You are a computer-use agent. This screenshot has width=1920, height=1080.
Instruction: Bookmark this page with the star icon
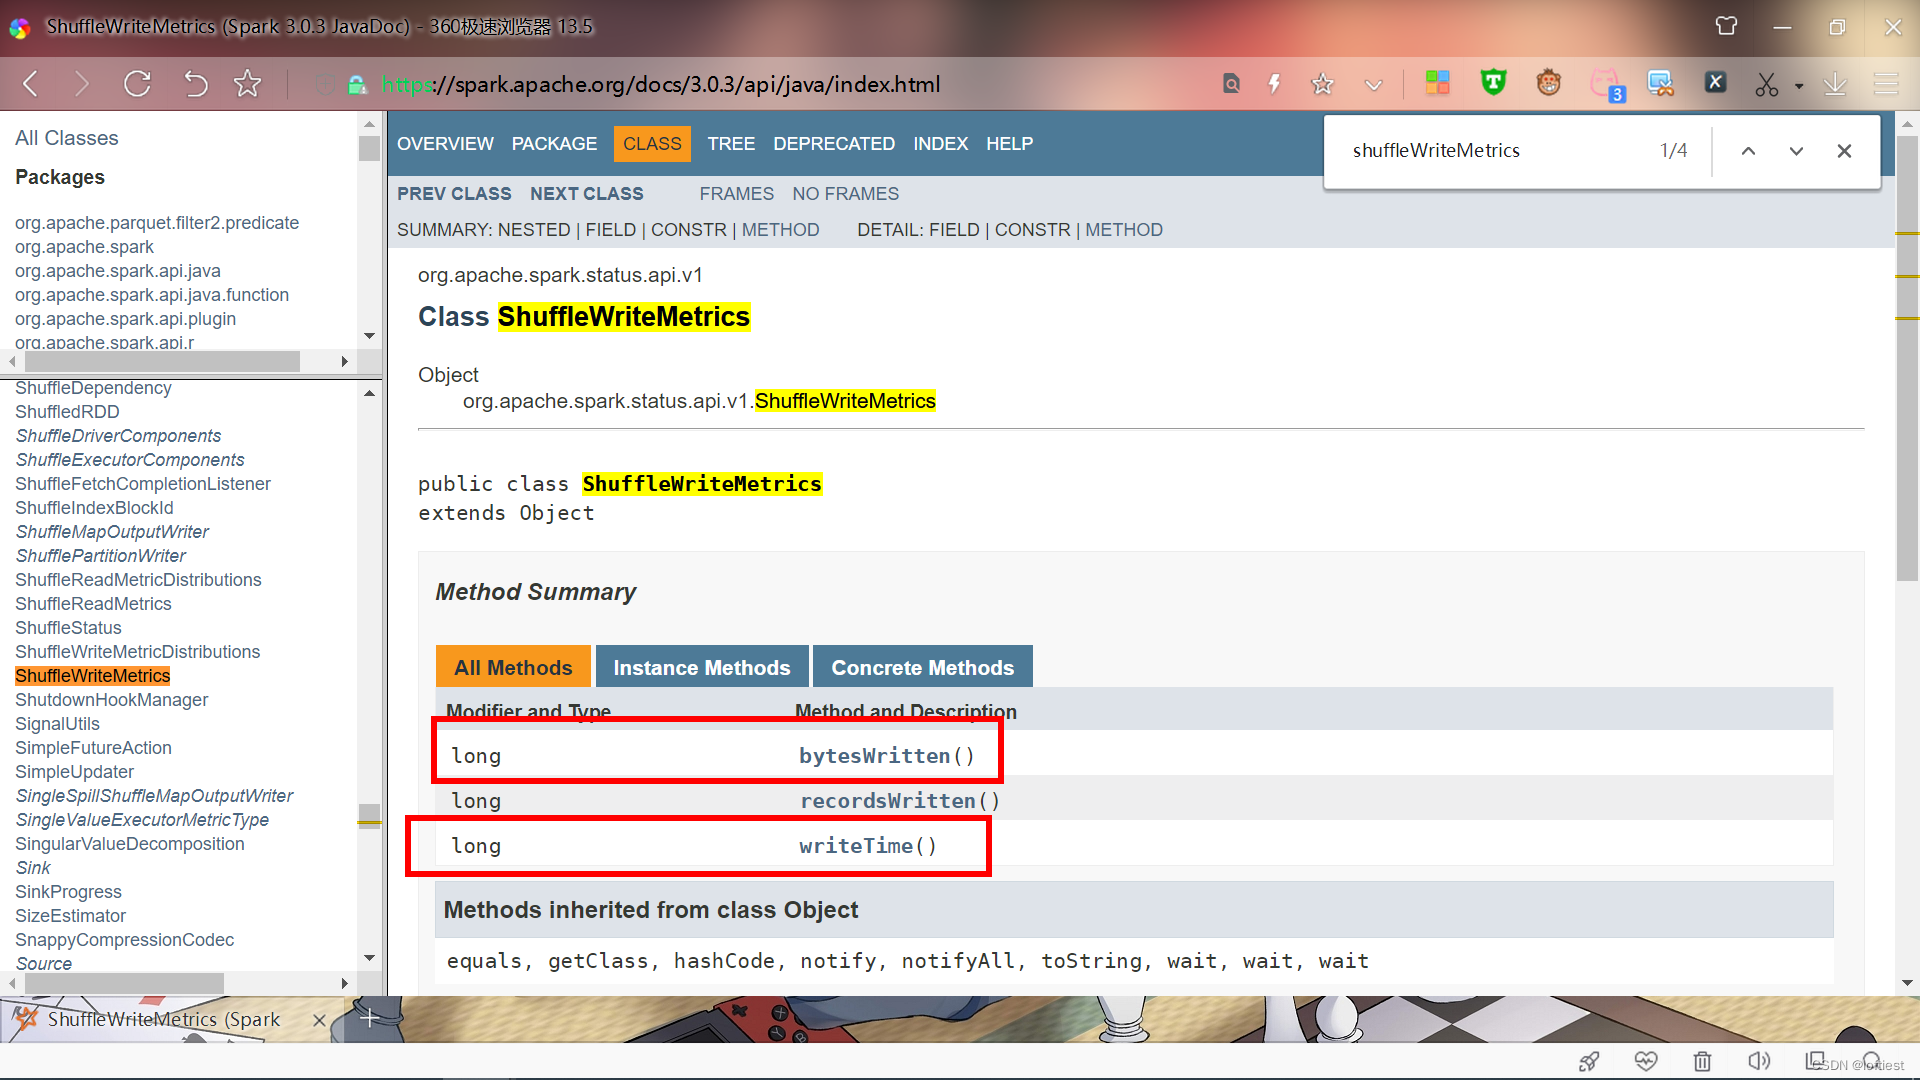point(247,84)
